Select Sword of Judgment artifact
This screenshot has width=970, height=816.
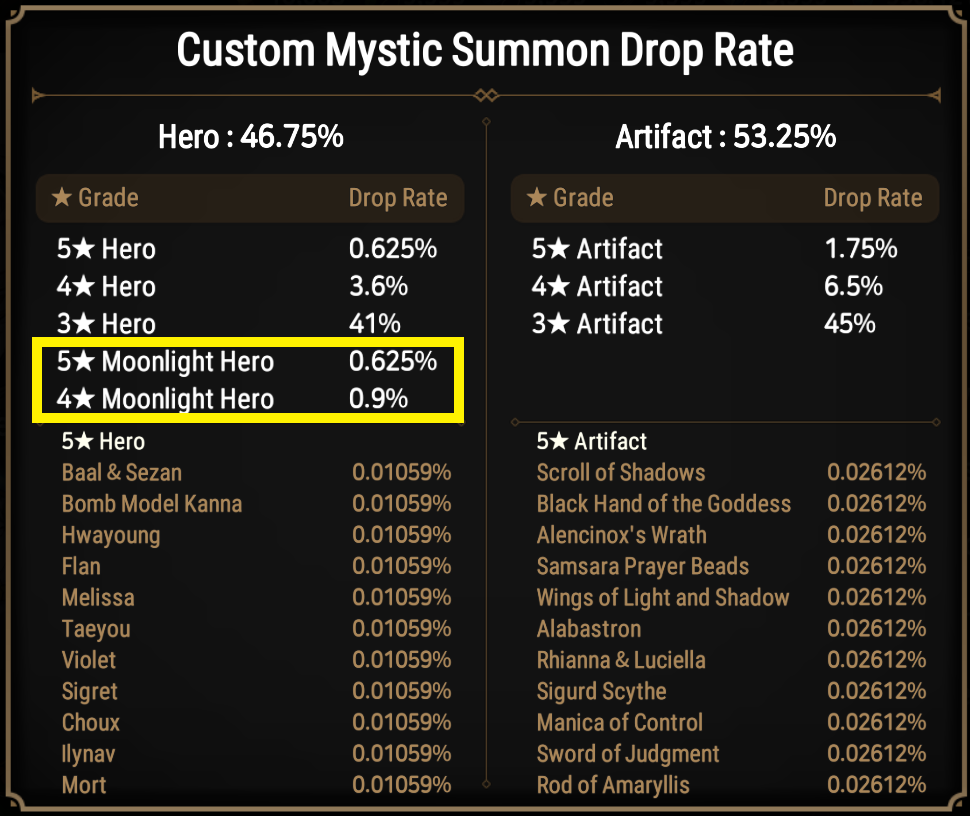point(628,754)
